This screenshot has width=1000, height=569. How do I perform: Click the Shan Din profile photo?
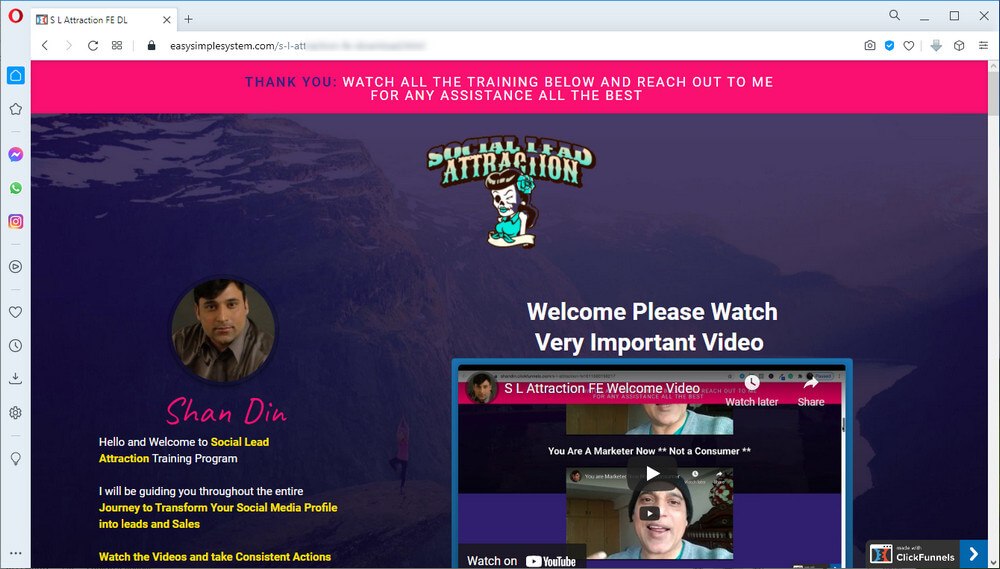(223, 330)
